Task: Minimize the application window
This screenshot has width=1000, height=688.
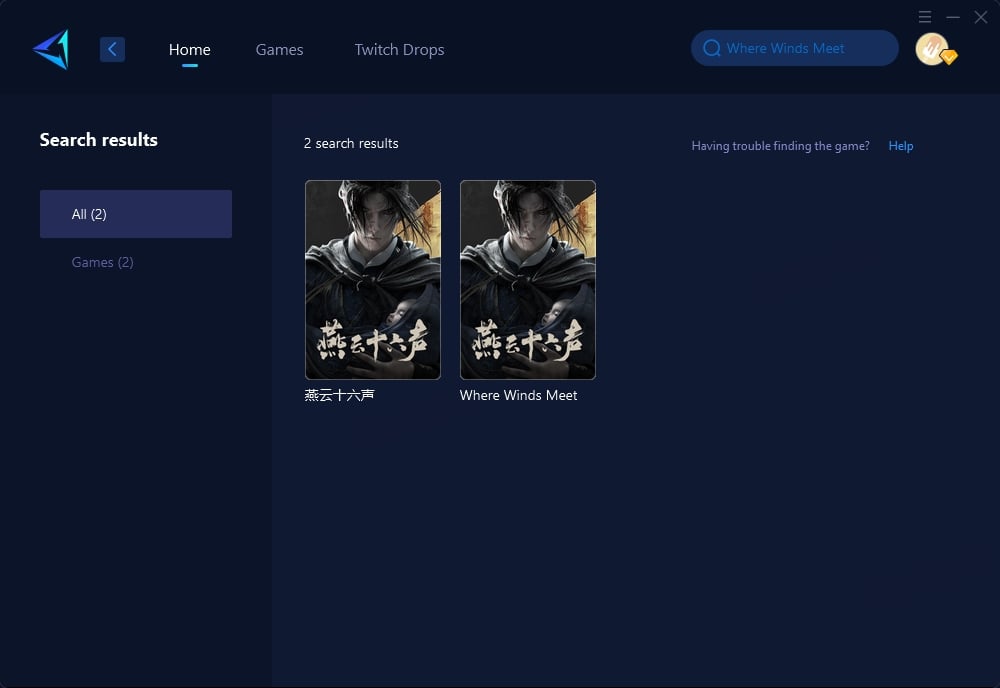Action: point(953,17)
